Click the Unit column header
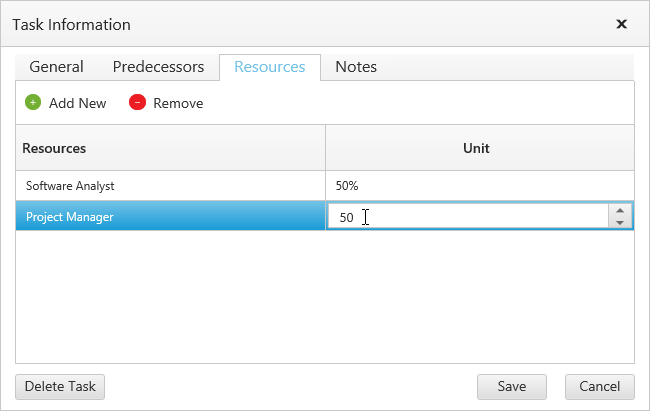 476,148
